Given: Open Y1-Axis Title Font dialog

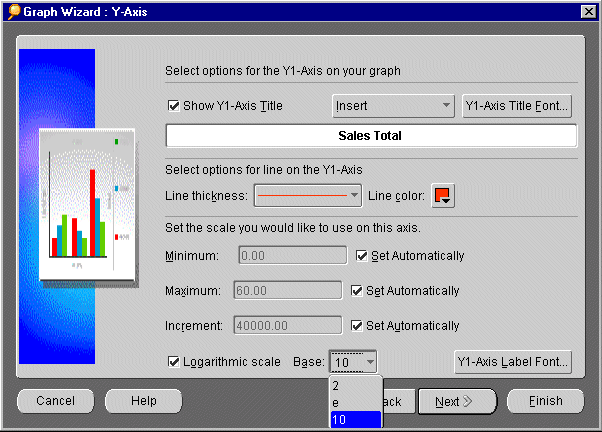Looking at the screenshot, I should tap(517, 105).
